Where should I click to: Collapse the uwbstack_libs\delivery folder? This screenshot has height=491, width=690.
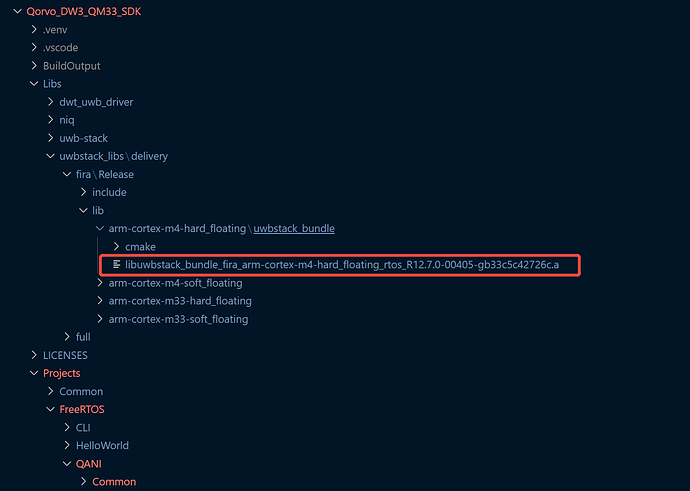tap(113, 156)
